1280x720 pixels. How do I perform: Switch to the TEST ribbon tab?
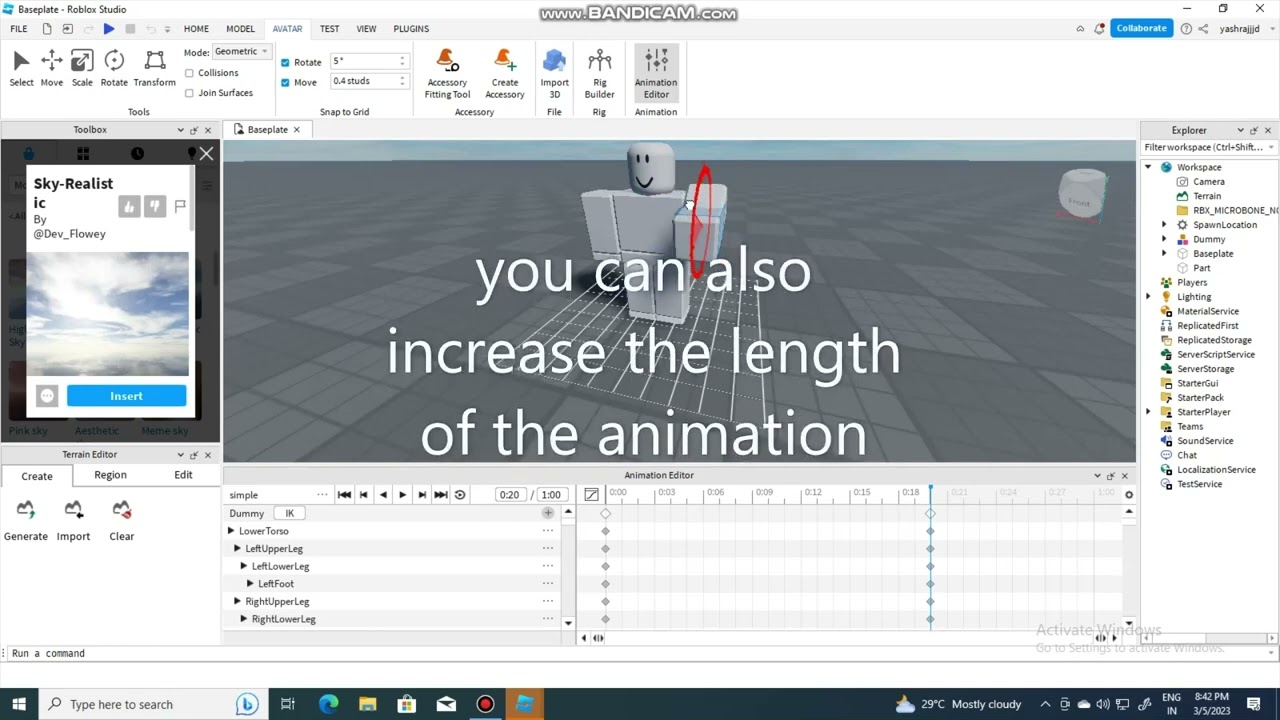[x=329, y=29]
